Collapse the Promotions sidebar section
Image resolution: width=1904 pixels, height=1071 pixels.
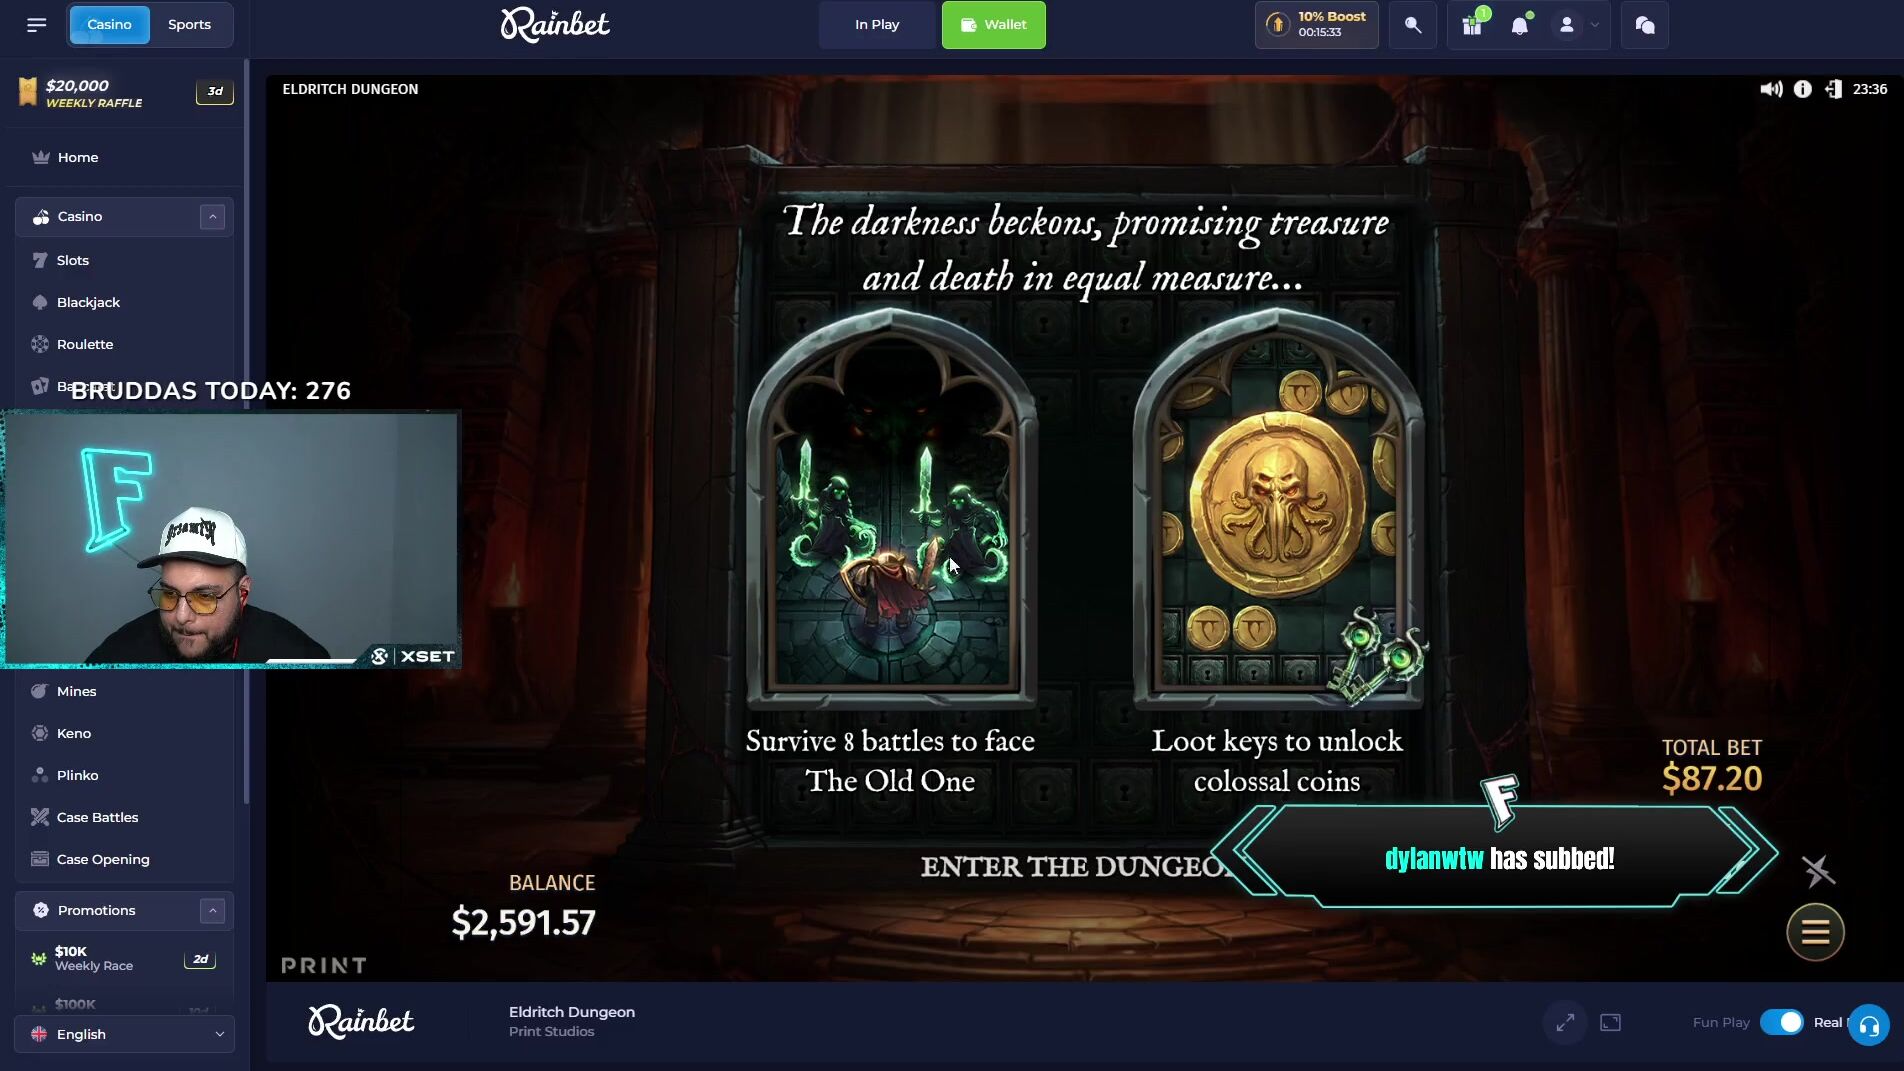click(212, 910)
